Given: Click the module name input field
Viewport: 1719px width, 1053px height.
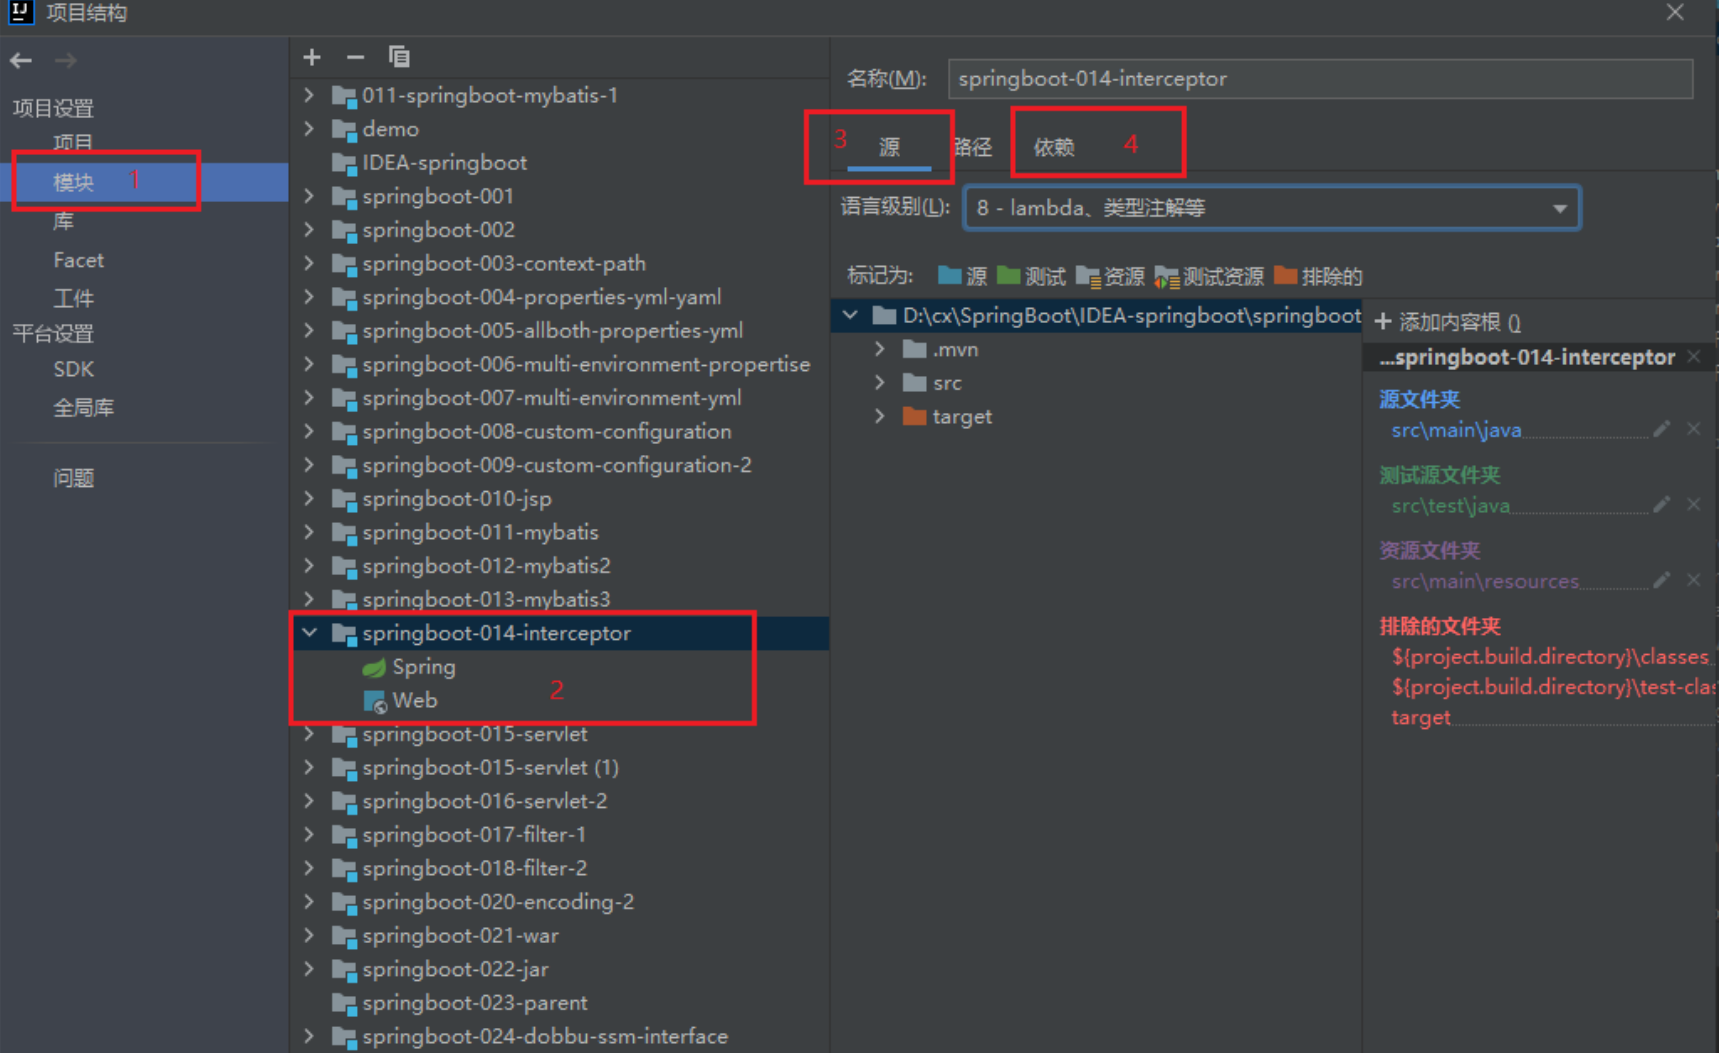Looking at the screenshot, I should (x=1320, y=79).
